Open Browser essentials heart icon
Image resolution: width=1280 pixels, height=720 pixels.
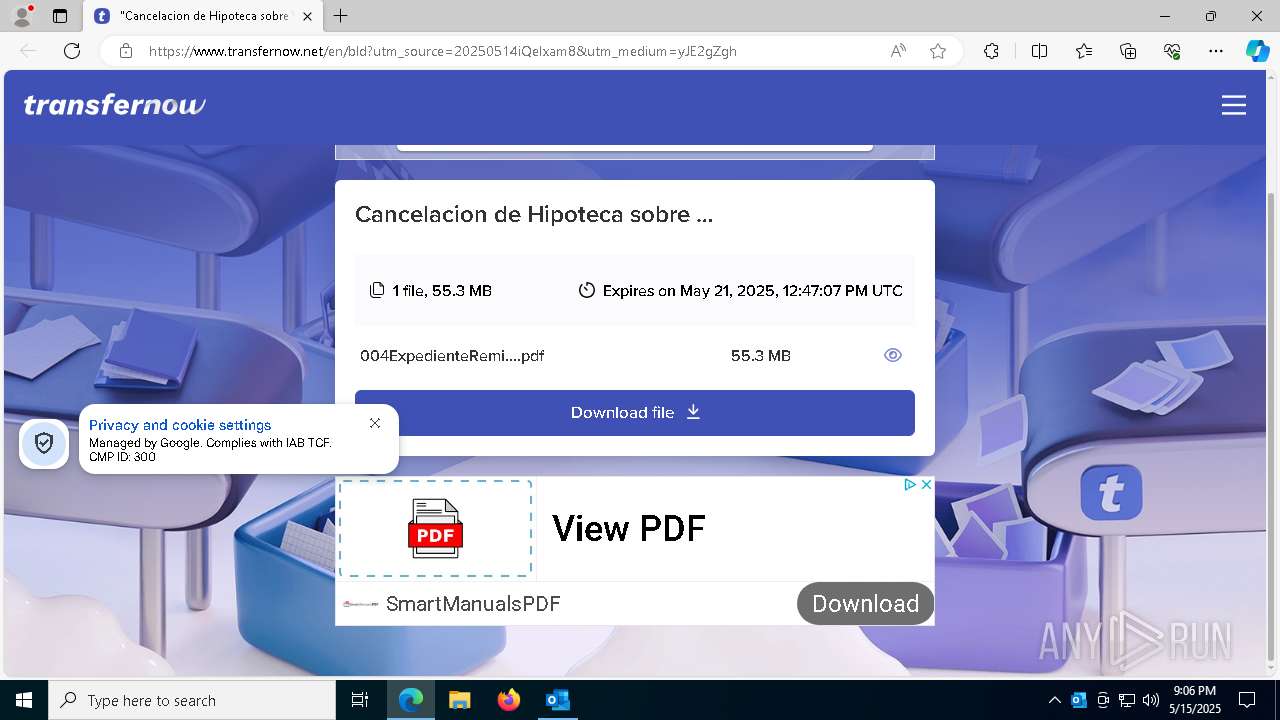pyautogui.click(x=1172, y=51)
